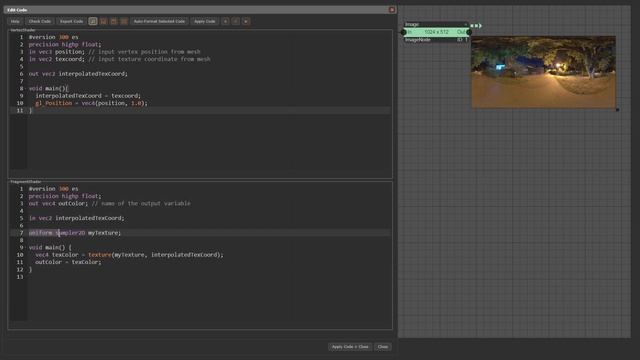Close the Edit Code dialog with red X

(x=392, y=10)
